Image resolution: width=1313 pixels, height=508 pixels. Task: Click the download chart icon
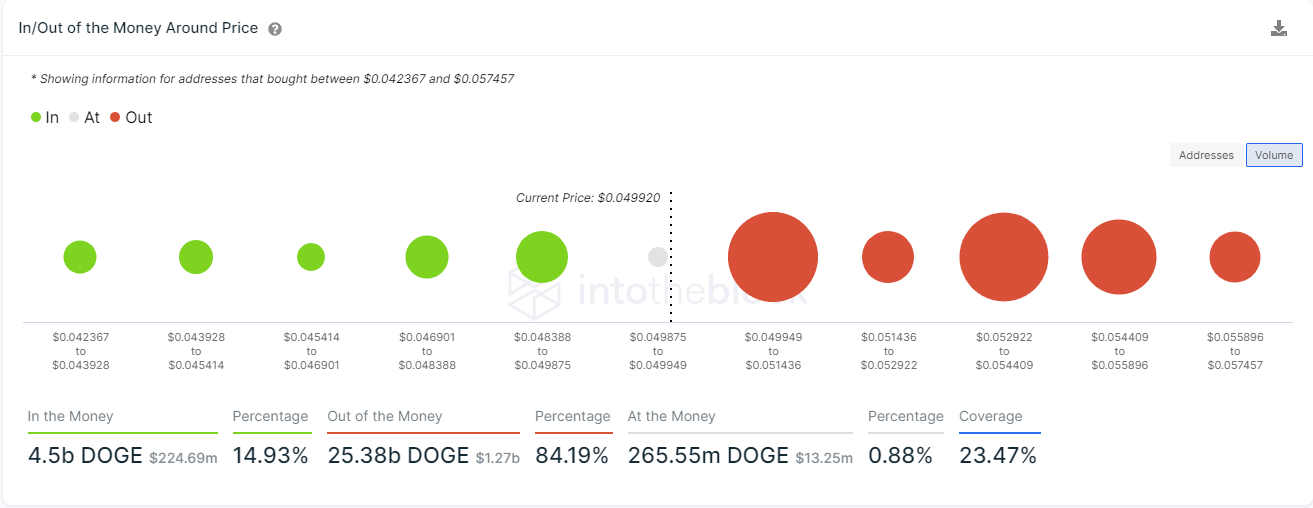(x=1278, y=28)
